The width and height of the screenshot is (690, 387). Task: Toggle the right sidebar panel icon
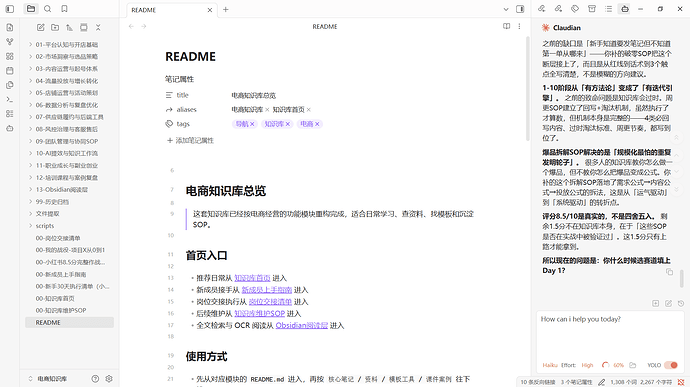(520, 9)
